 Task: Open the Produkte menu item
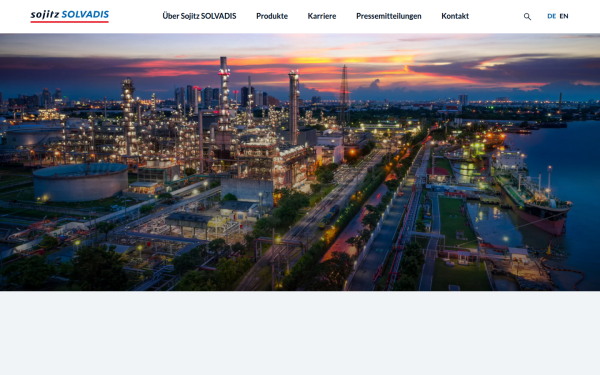(272, 16)
